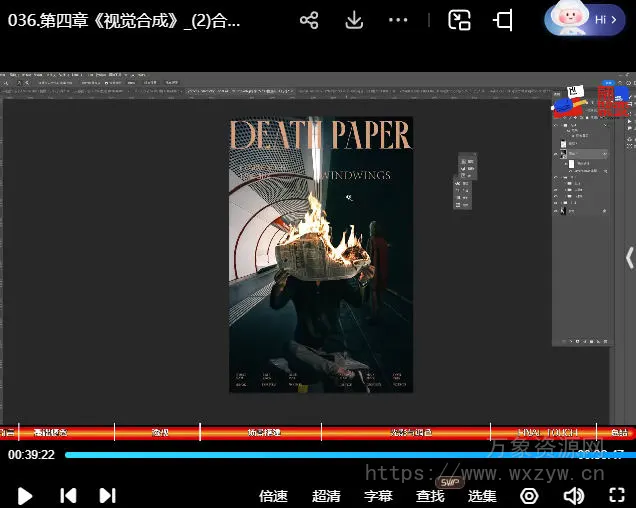The width and height of the screenshot is (636, 508).
Task: Enter fullscreen mode
Action: pyautogui.click(x=617, y=495)
